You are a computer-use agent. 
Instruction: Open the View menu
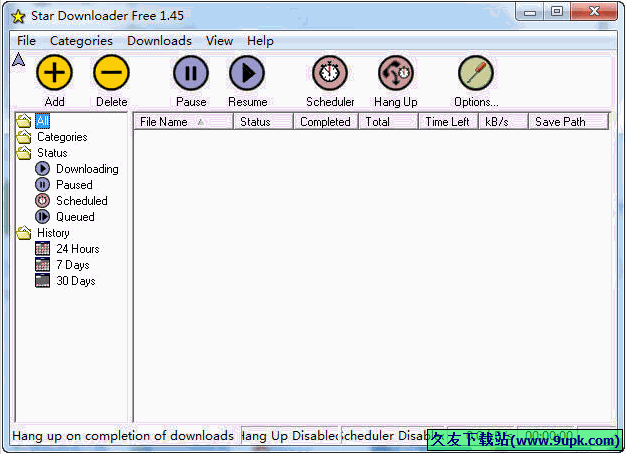[x=219, y=41]
